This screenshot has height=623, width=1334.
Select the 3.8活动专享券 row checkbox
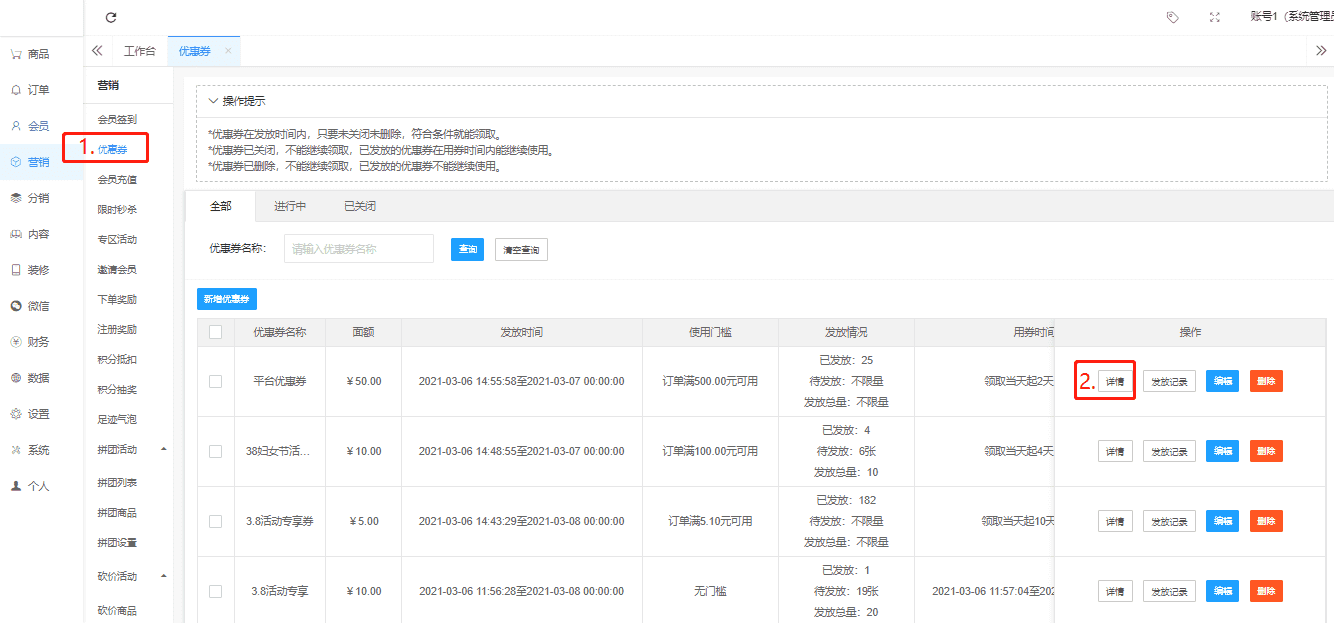pyautogui.click(x=215, y=521)
